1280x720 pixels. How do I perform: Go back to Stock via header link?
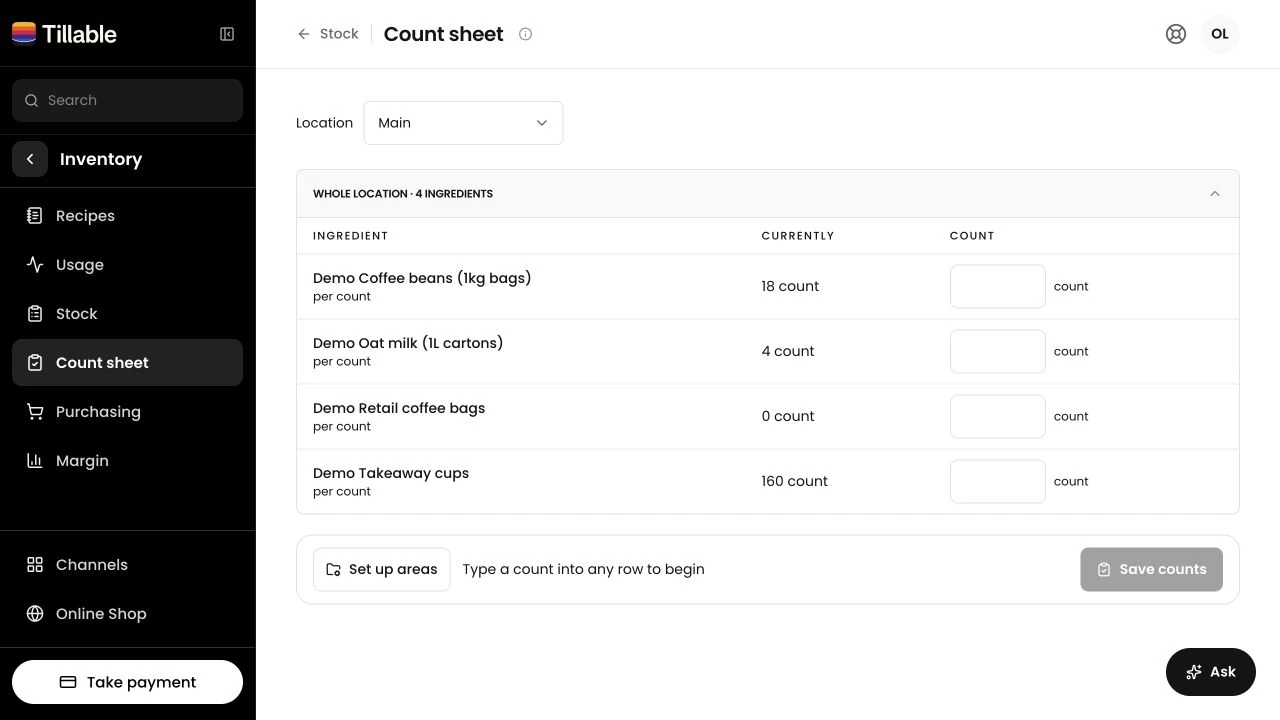tap(328, 34)
